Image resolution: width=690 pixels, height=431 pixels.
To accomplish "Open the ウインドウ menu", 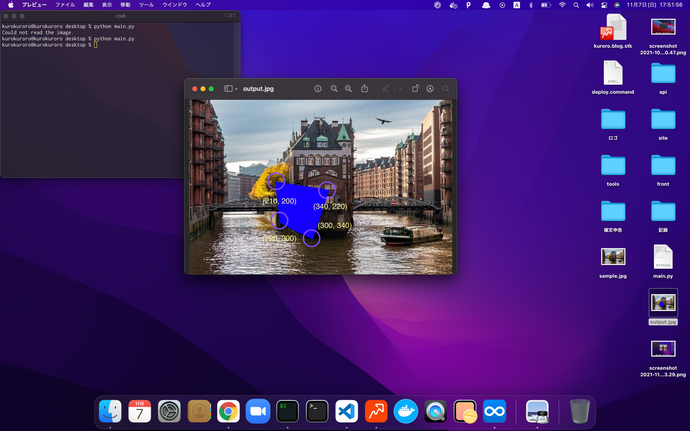I will 175,5.
